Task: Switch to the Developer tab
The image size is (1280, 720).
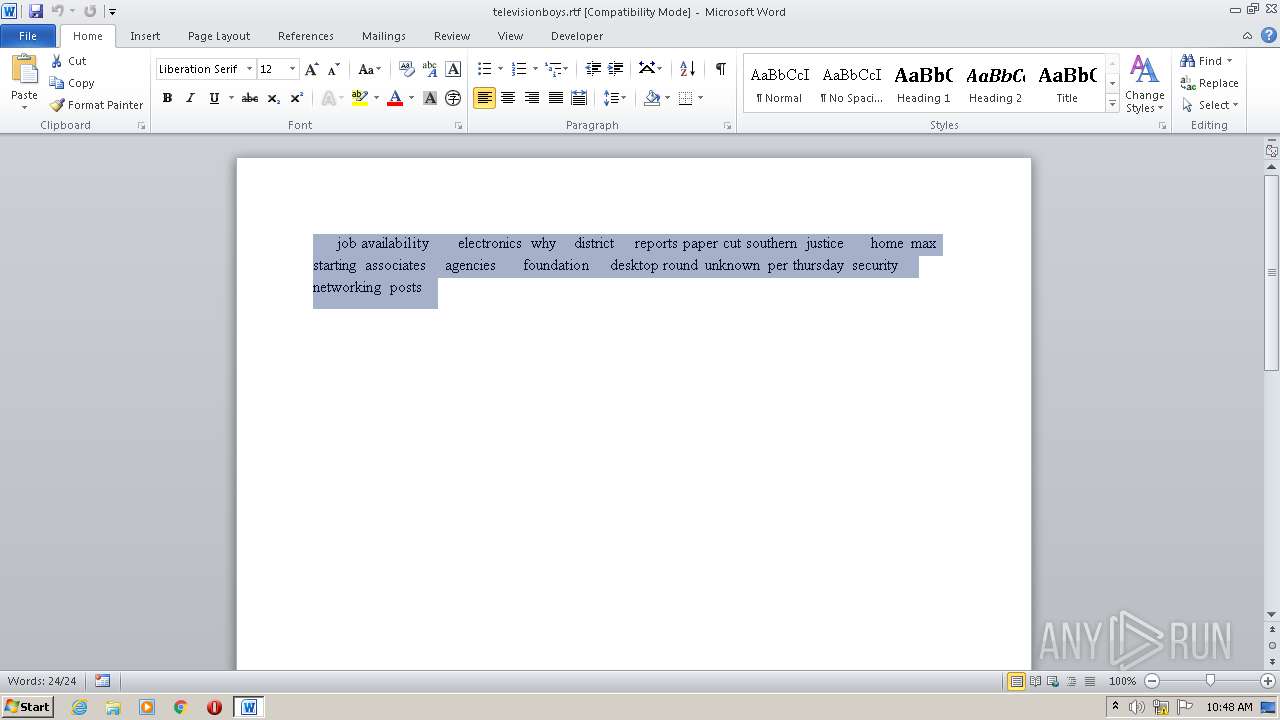Action: pyautogui.click(x=577, y=36)
